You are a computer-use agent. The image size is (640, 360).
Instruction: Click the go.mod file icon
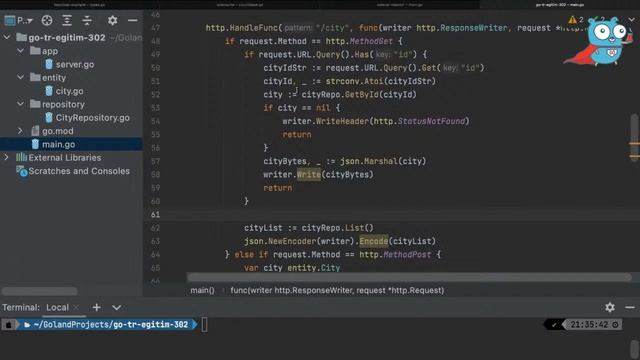click(x=36, y=131)
